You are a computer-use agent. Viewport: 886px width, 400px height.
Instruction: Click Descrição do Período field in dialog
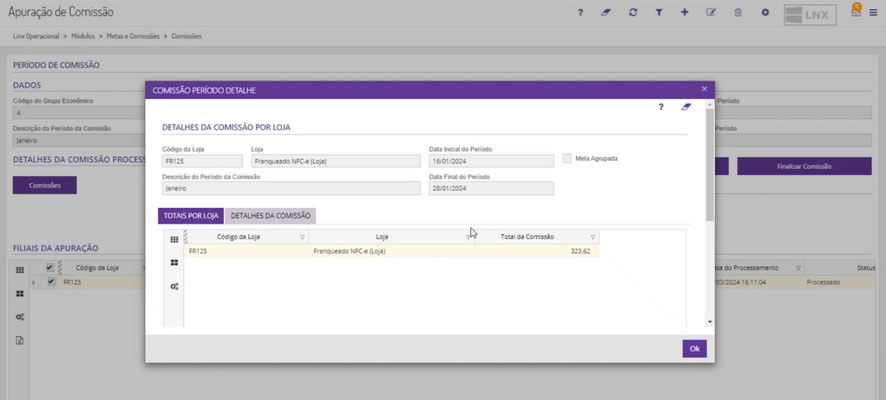pos(291,188)
